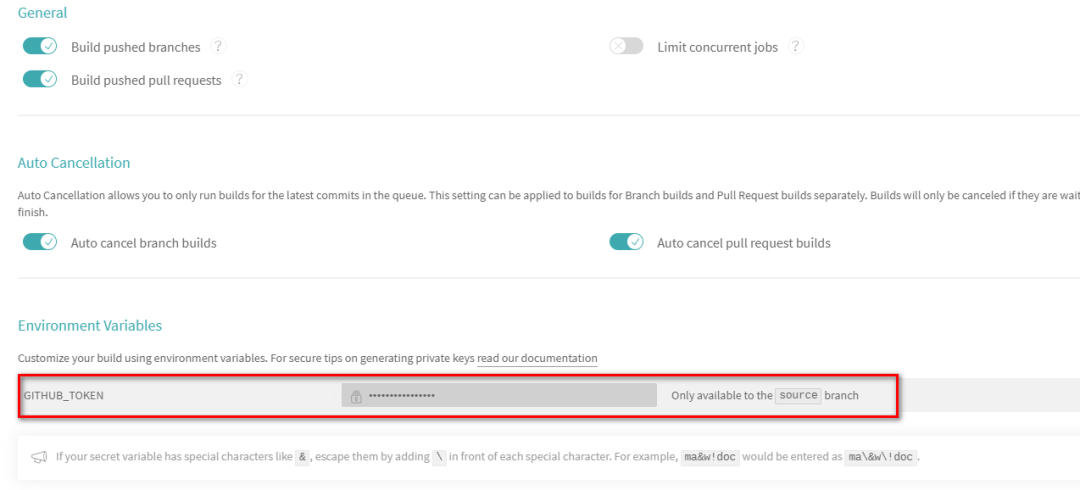Click the ma&w!doc example code snippet

[710, 457]
